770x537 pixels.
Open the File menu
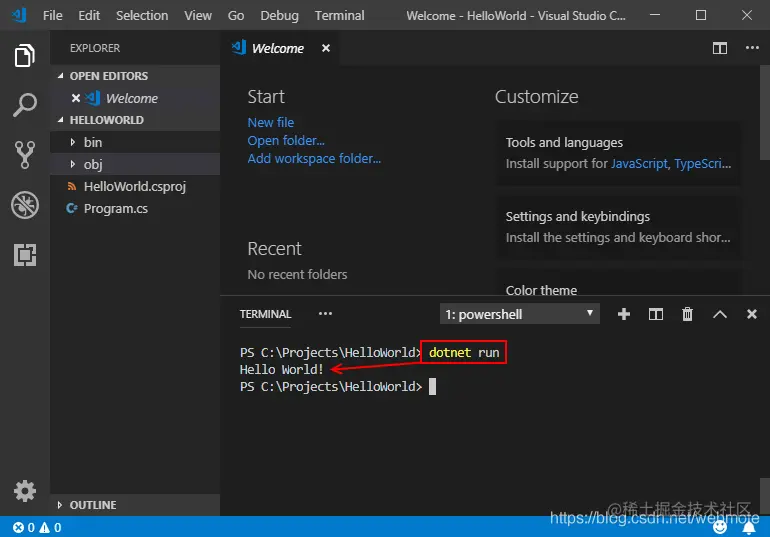tap(53, 16)
